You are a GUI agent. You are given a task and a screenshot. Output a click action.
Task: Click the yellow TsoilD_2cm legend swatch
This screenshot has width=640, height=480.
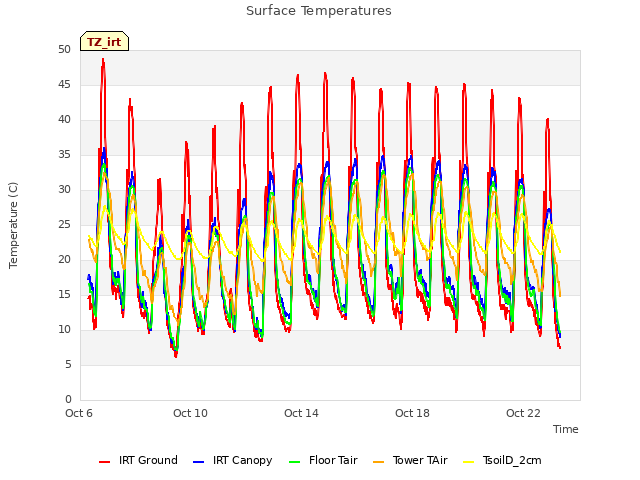pyautogui.click(x=469, y=462)
